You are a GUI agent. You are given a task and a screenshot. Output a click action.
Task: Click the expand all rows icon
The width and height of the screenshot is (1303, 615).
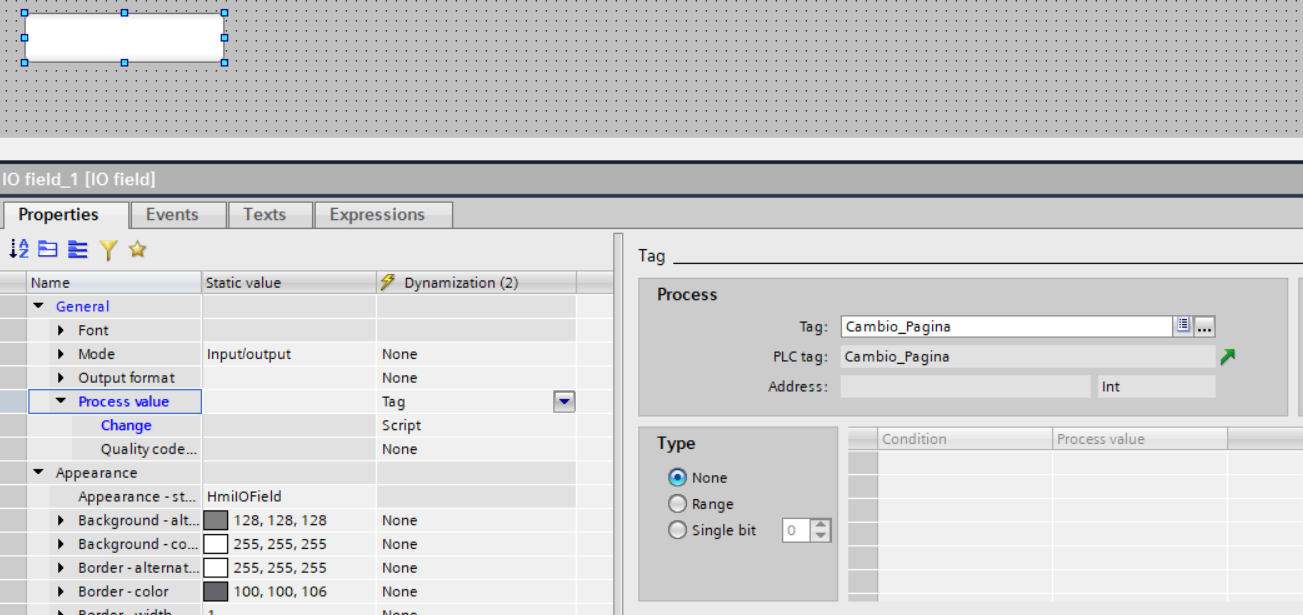click(x=78, y=249)
